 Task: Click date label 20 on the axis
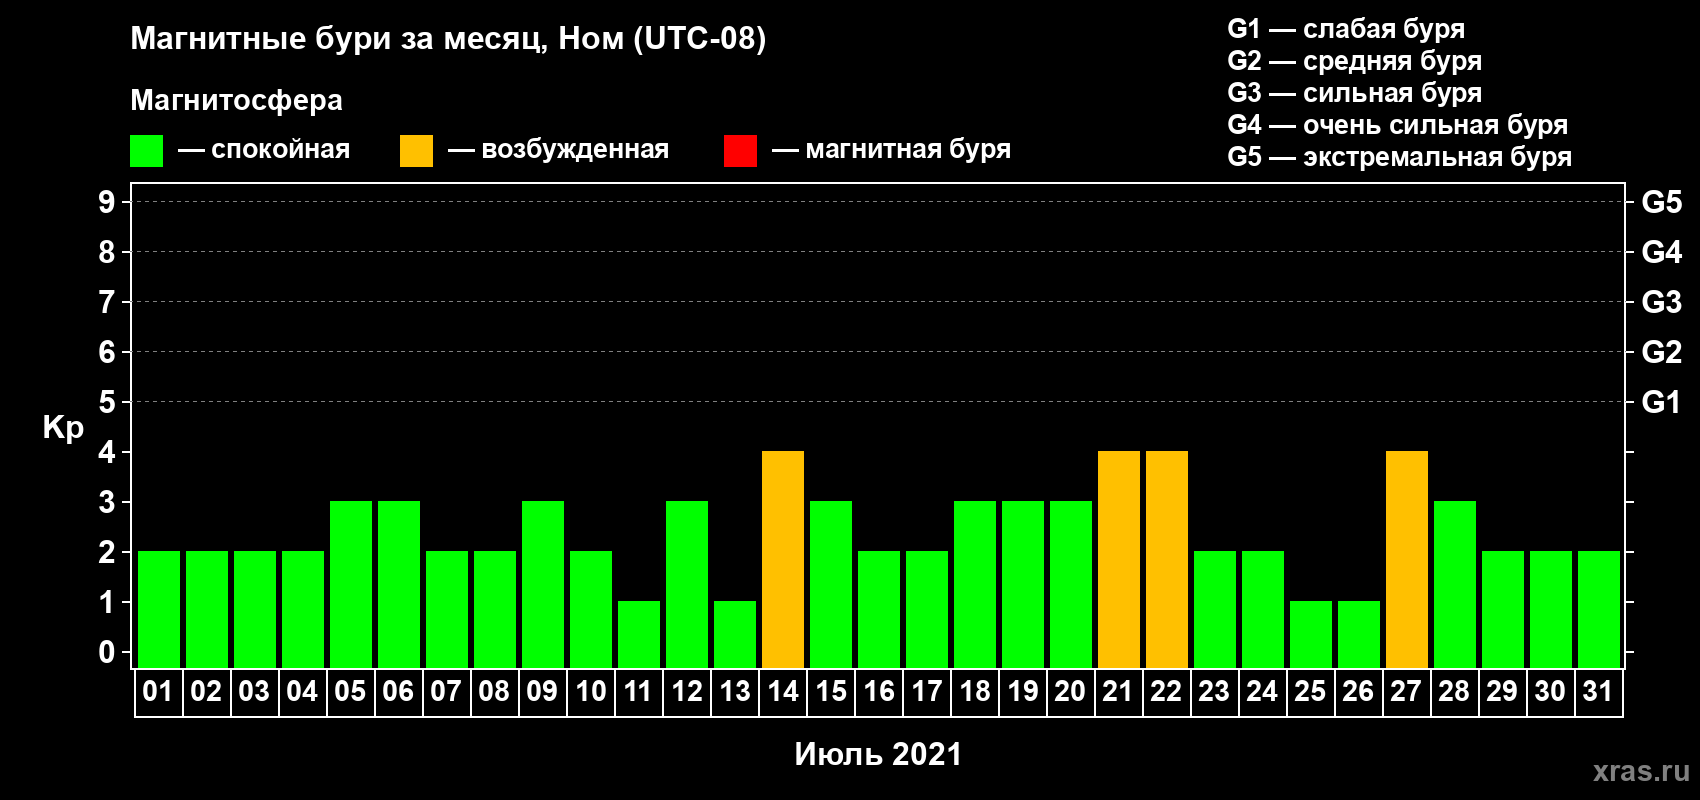(1070, 691)
